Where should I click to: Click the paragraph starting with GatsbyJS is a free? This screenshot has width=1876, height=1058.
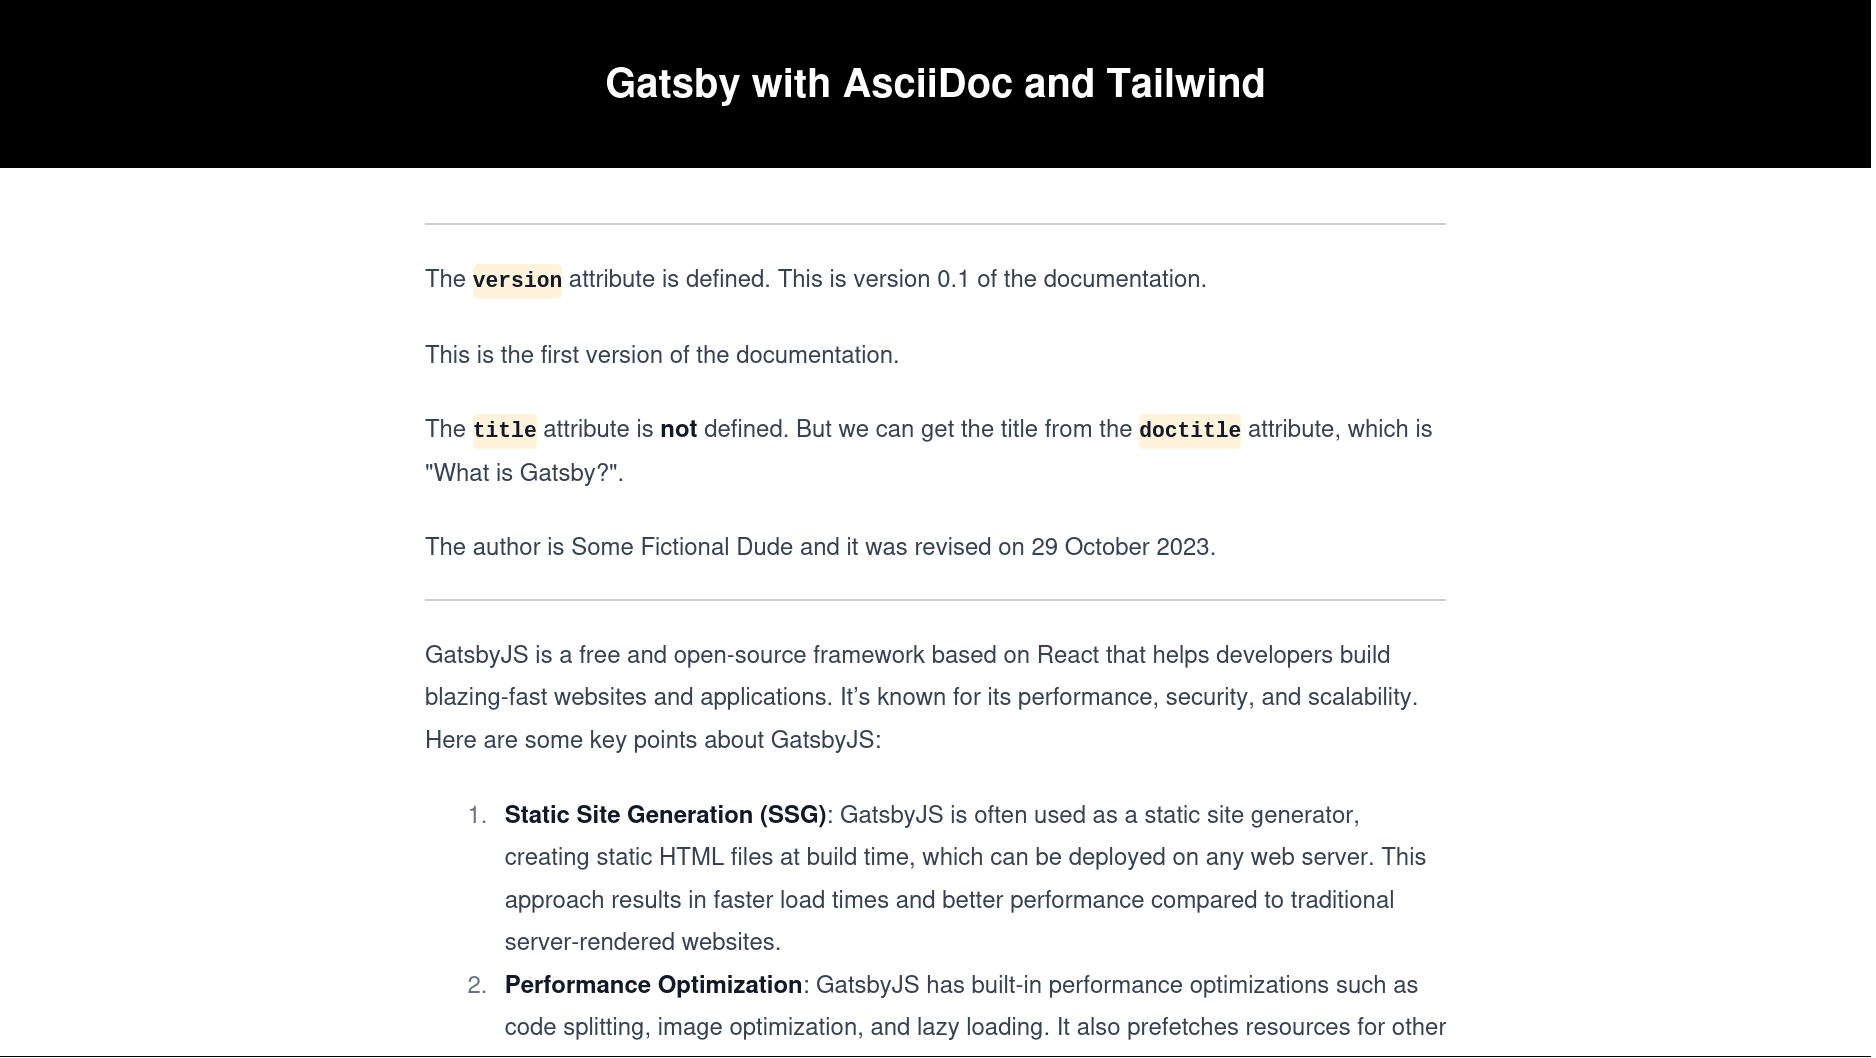click(907, 655)
